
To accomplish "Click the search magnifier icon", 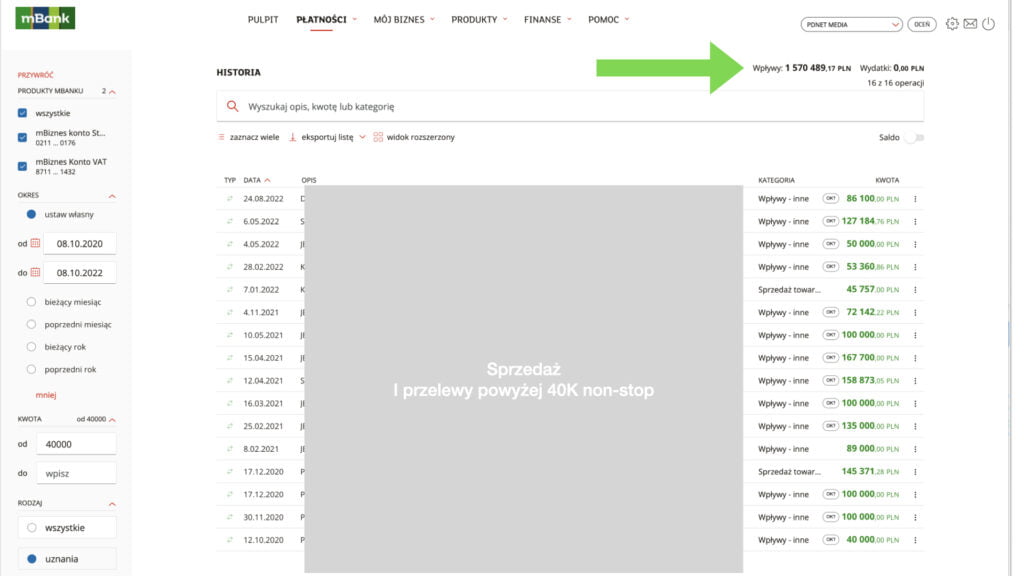I will (x=233, y=106).
